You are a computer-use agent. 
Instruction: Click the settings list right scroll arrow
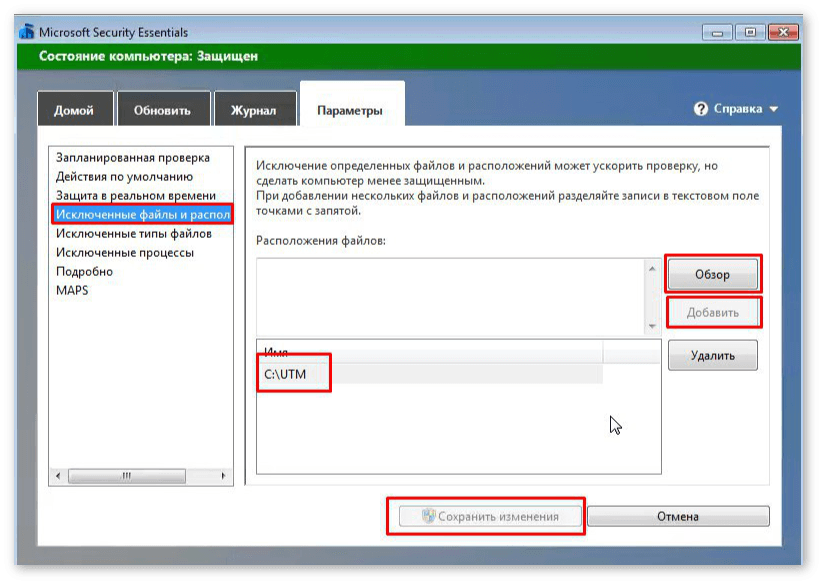pyautogui.click(x=224, y=476)
